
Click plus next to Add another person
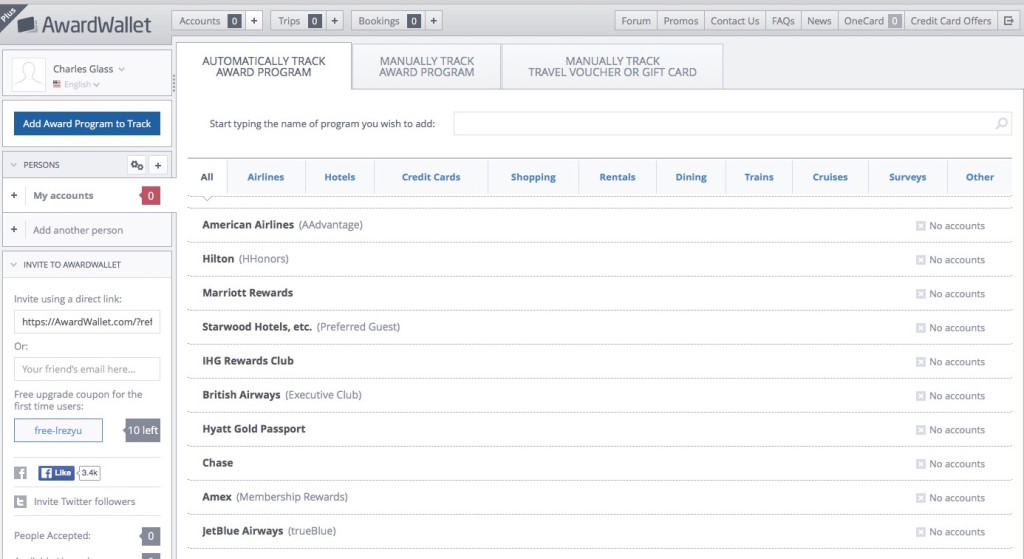(x=14, y=230)
